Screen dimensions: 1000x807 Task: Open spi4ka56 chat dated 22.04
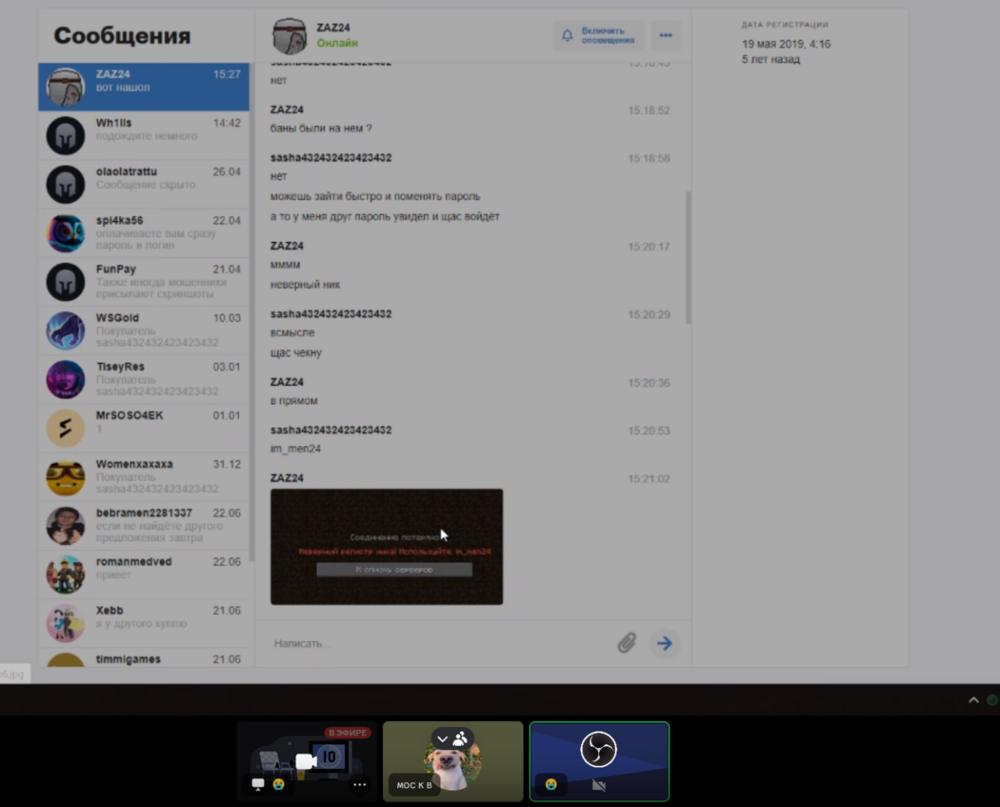click(143, 233)
